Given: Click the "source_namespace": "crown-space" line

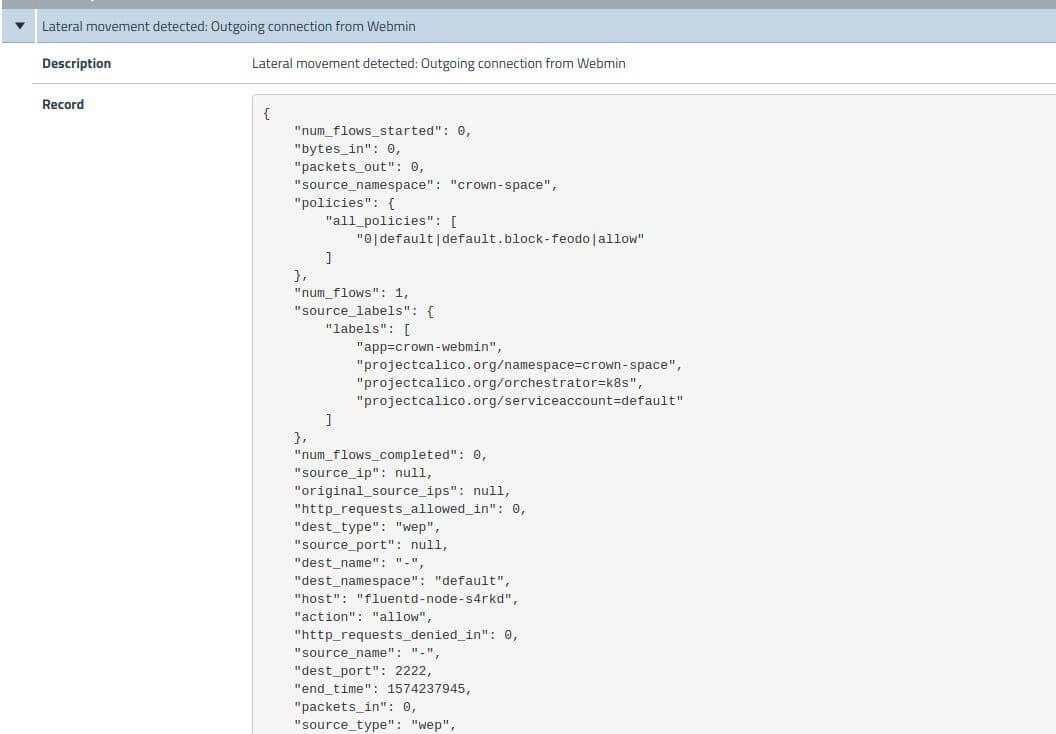Looking at the screenshot, I should click(x=426, y=185).
